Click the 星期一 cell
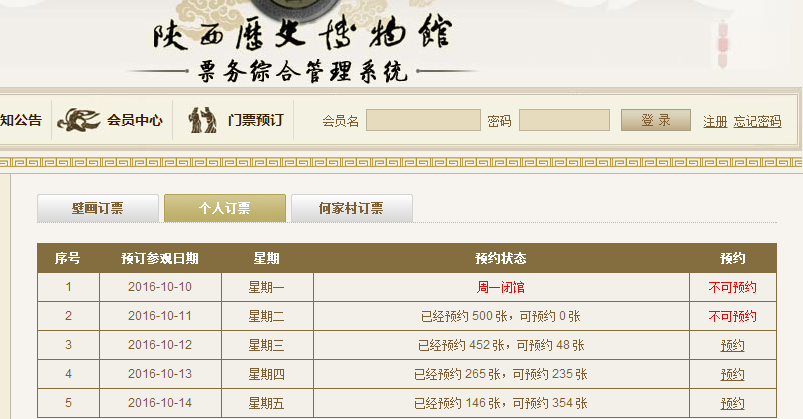 pos(266,287)
